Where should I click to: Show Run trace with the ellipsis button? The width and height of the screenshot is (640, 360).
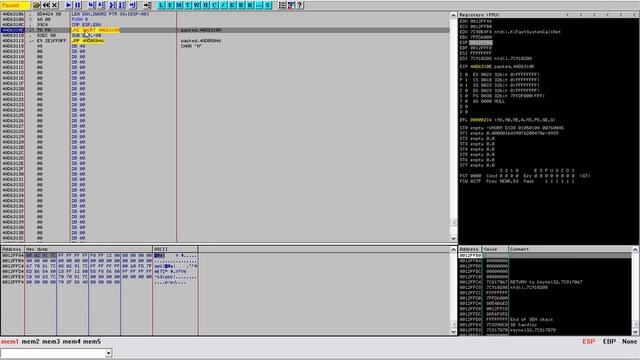pos(259,5)
